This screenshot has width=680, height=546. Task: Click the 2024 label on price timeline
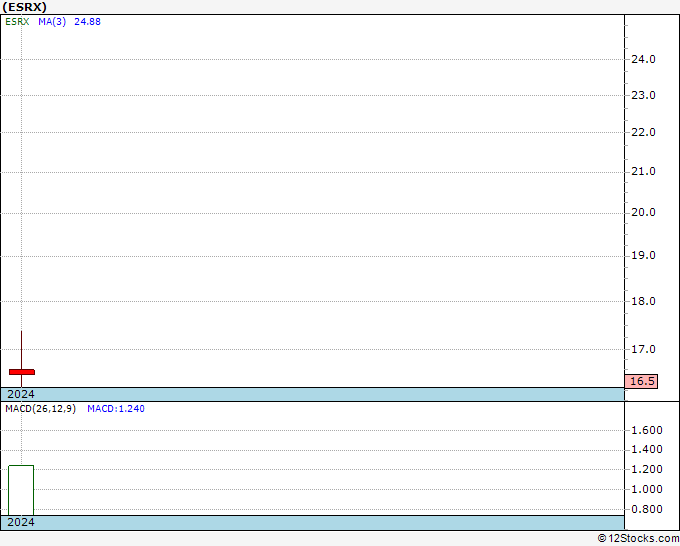tap(21, 394)
